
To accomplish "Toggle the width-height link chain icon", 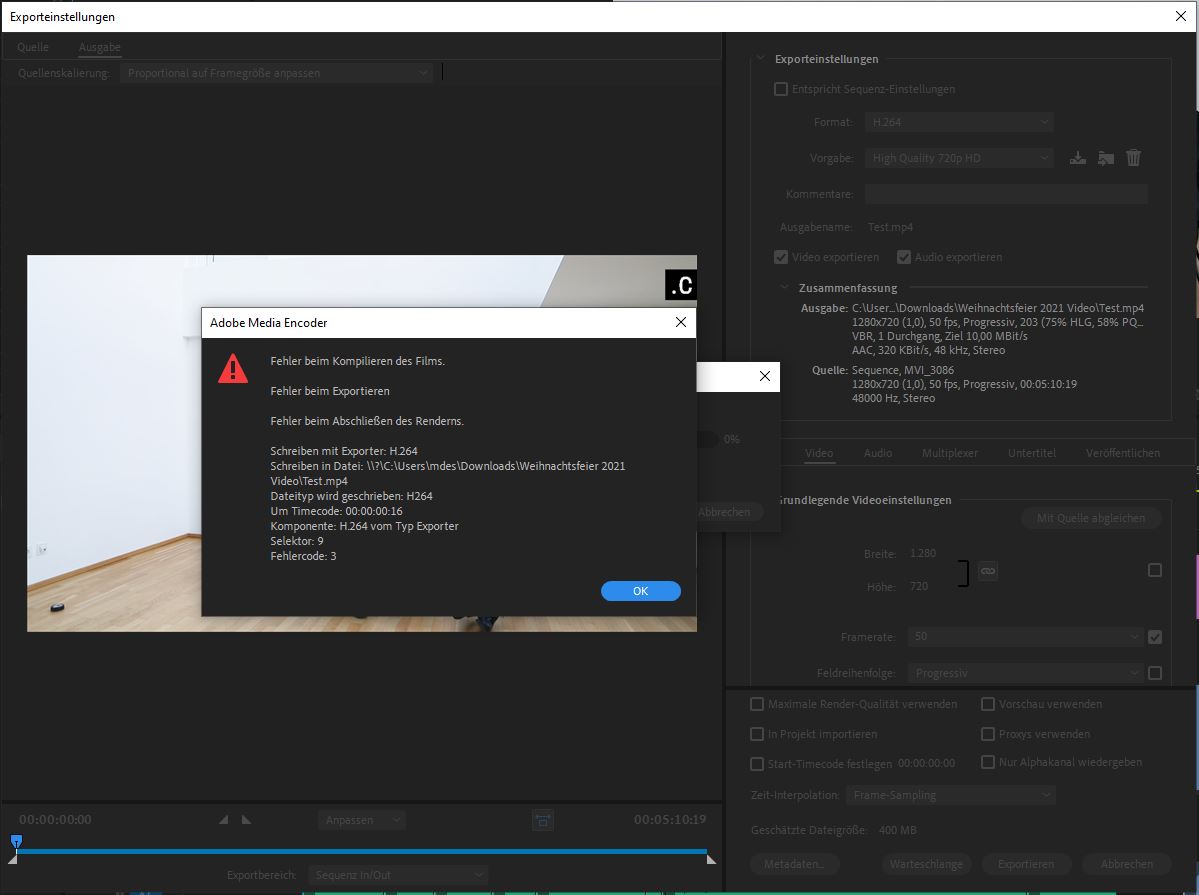I will click(x=987, y=570).
